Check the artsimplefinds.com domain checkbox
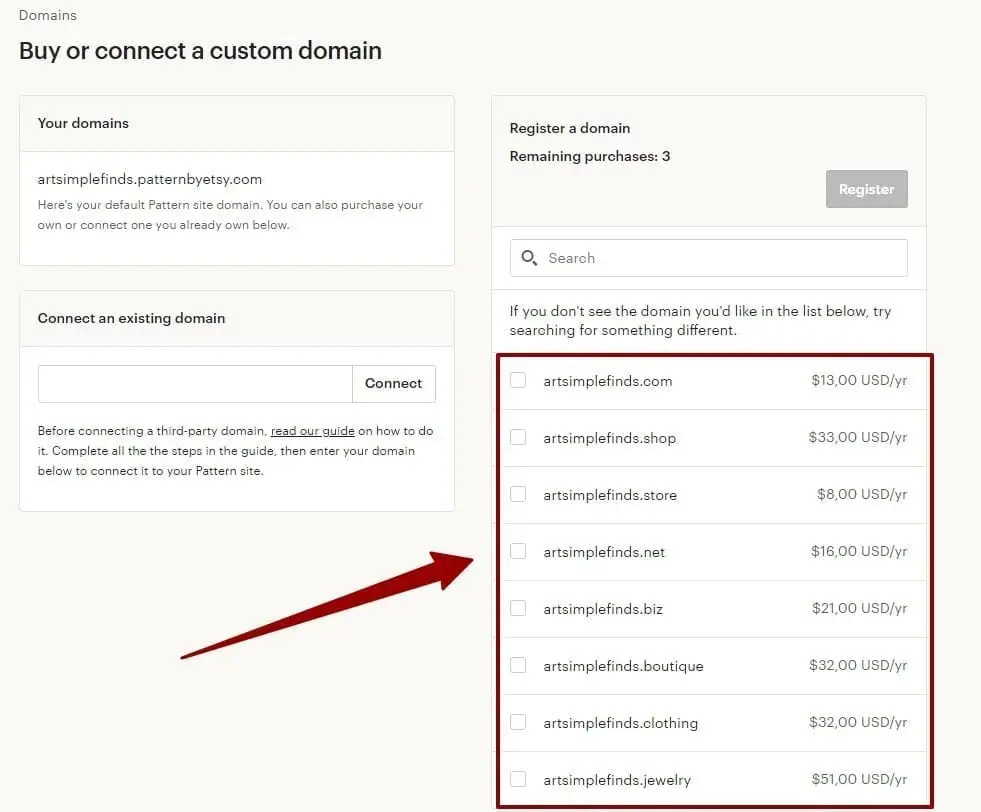The height and width of the screenshot is (812, 981). (x=518, y=381)
